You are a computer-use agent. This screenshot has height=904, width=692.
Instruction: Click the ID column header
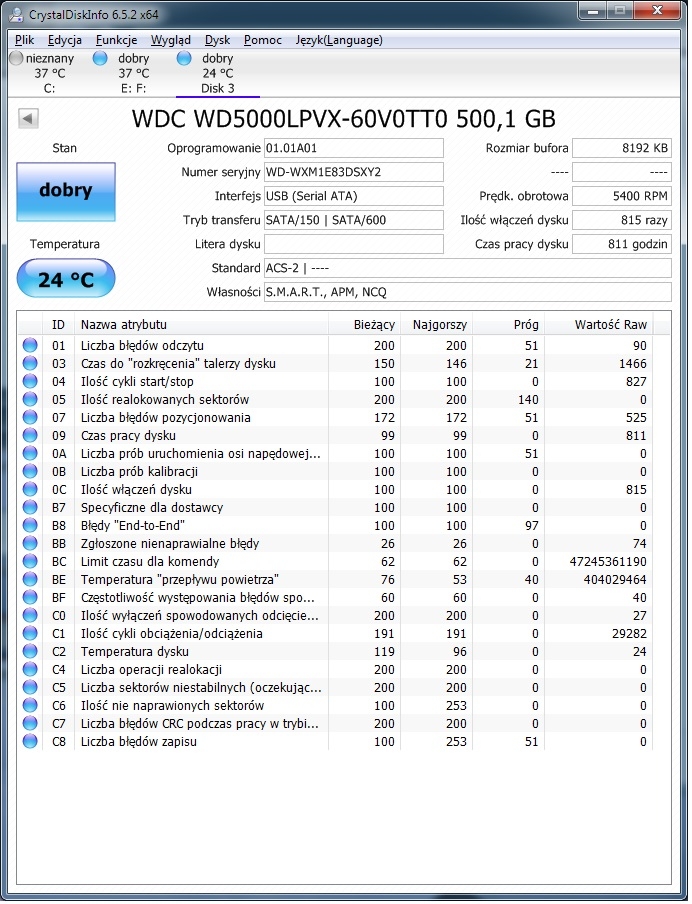(58, 325)
